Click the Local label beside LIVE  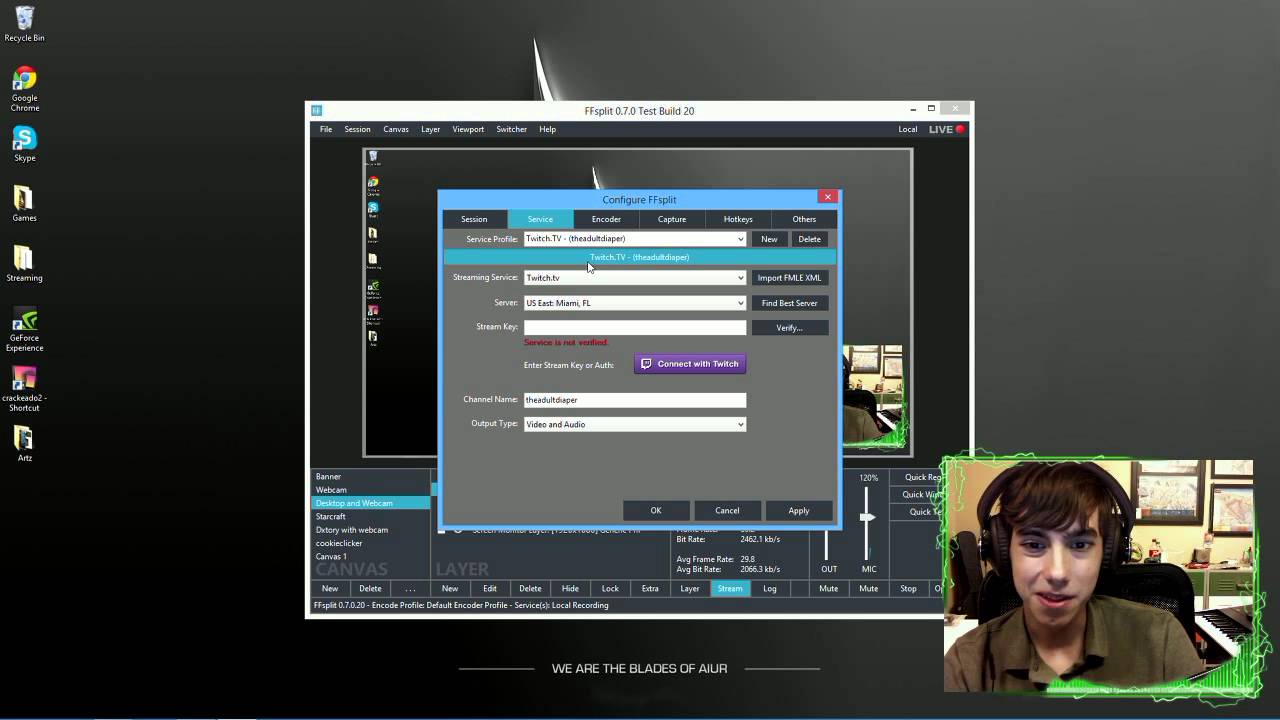pos(907,129)
